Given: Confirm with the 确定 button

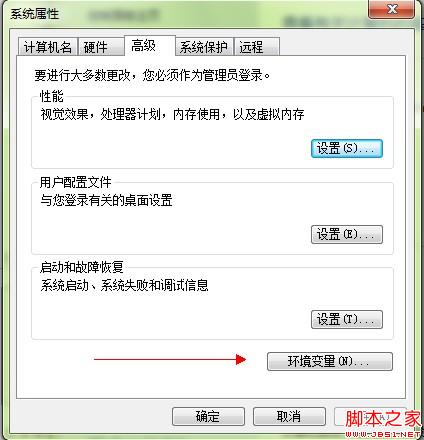Looking at the screenshot, I should click(208, 416).
